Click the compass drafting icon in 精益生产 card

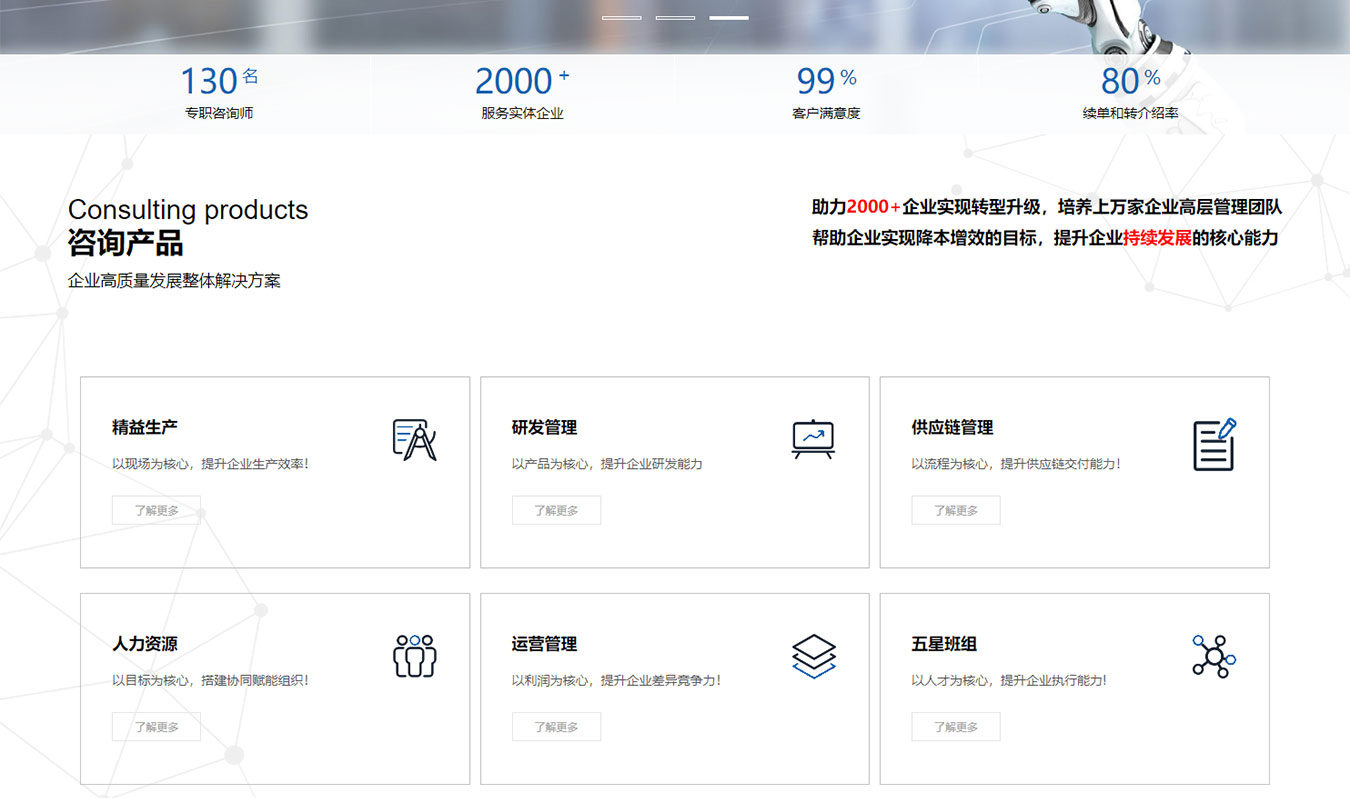(x=414, y=440)
